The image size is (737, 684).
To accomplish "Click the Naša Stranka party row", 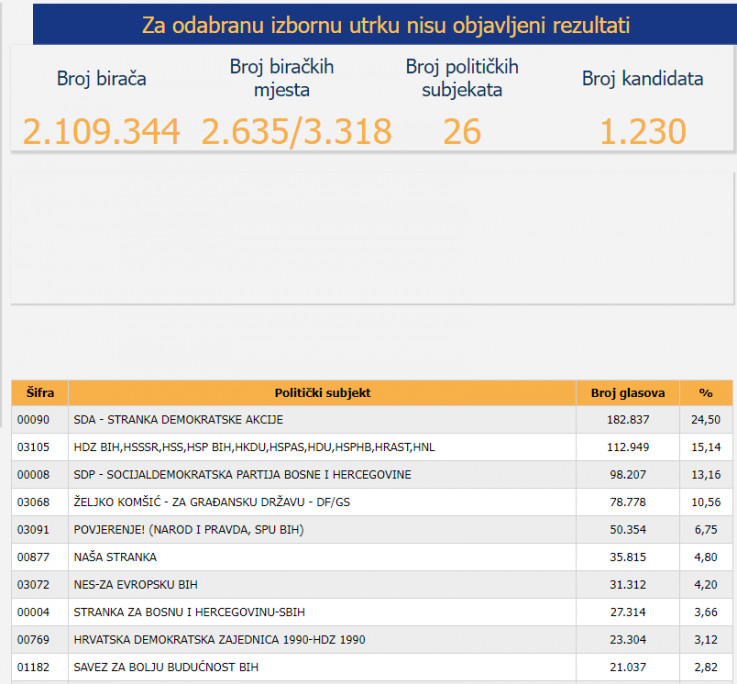I will pyautogui.click(x=115, y=557).
